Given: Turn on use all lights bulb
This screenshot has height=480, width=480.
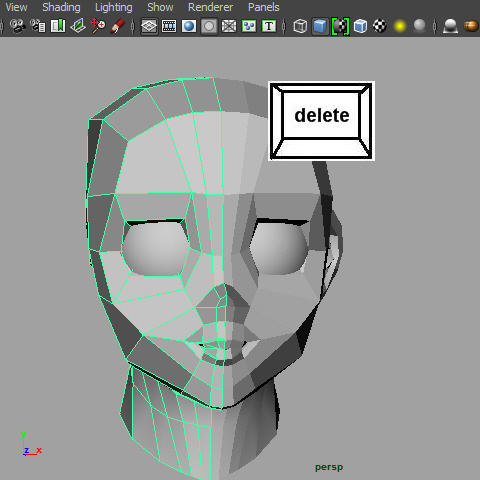Looking at the screenshot, I should 400,26.
